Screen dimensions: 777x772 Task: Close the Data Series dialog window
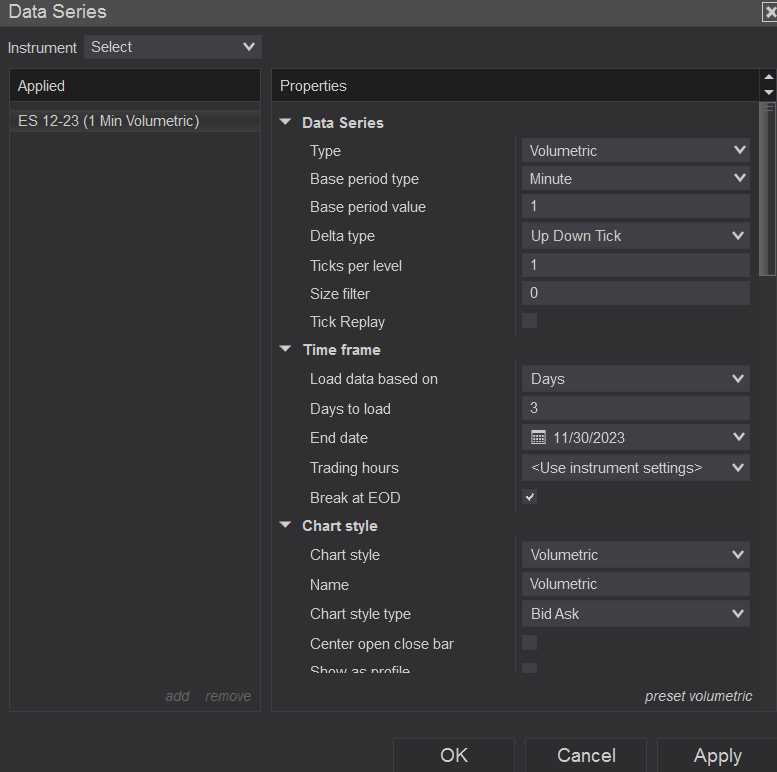pyautogui.click(x=769, y=12)
